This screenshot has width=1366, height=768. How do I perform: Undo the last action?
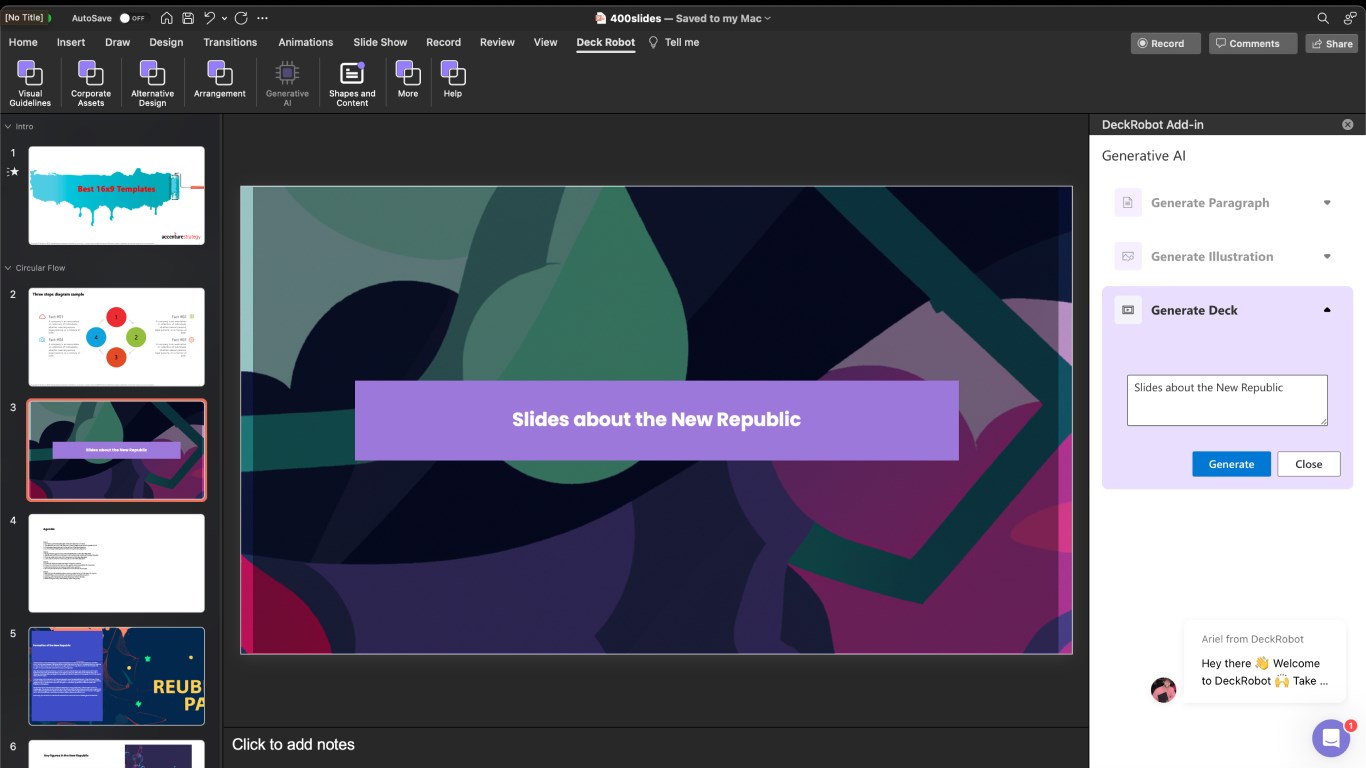pos(209,18)
